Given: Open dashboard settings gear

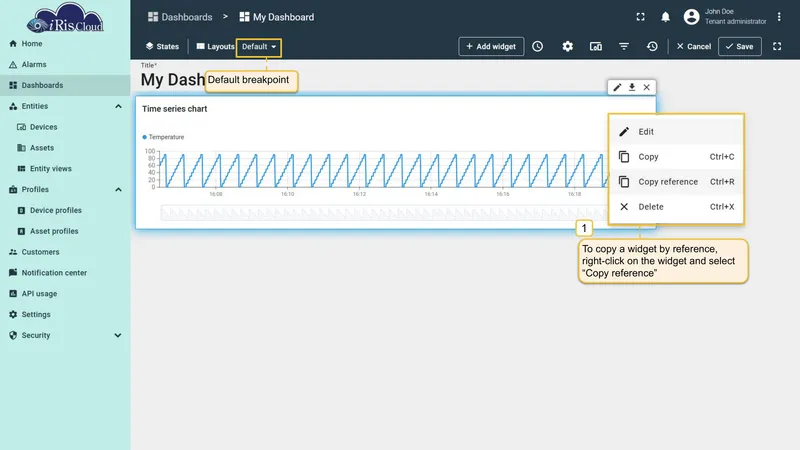Looking at the screenshot, I should tap(567, 46).
